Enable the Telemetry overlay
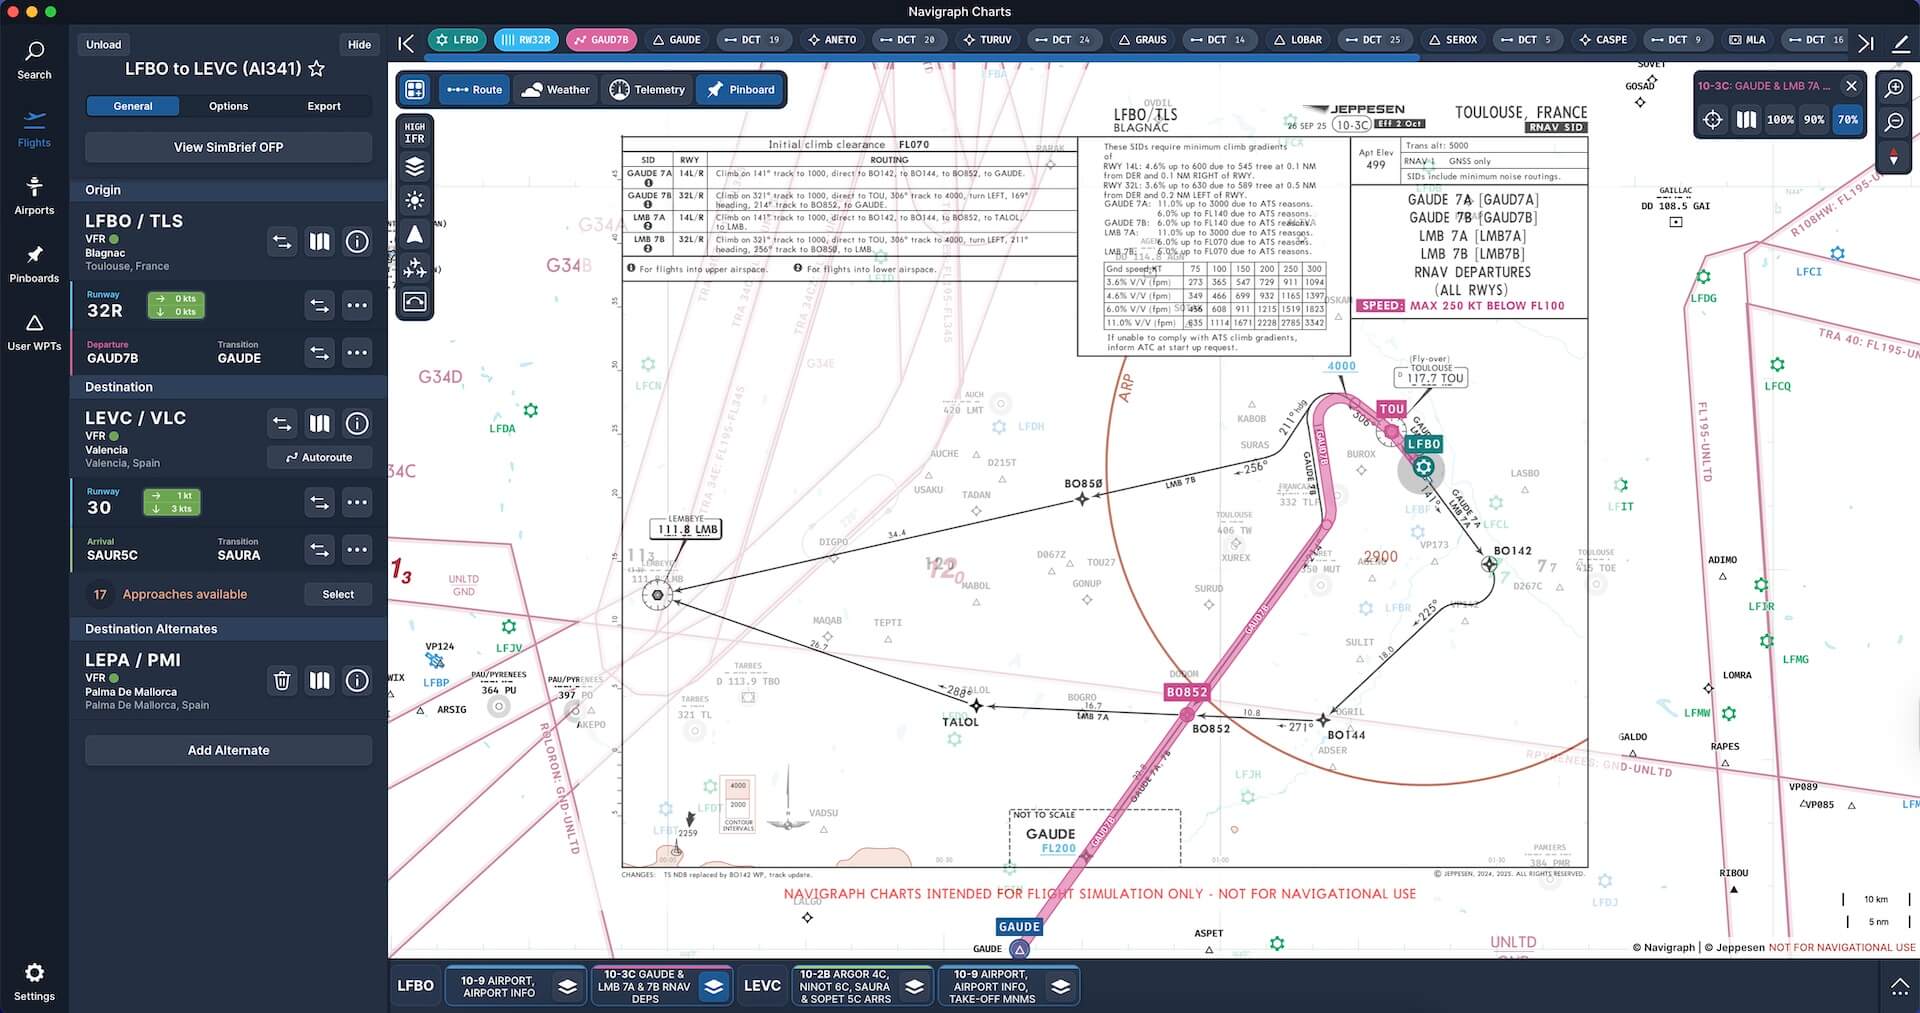This screenshot has height=1013, width=1920. pos(647,90)
